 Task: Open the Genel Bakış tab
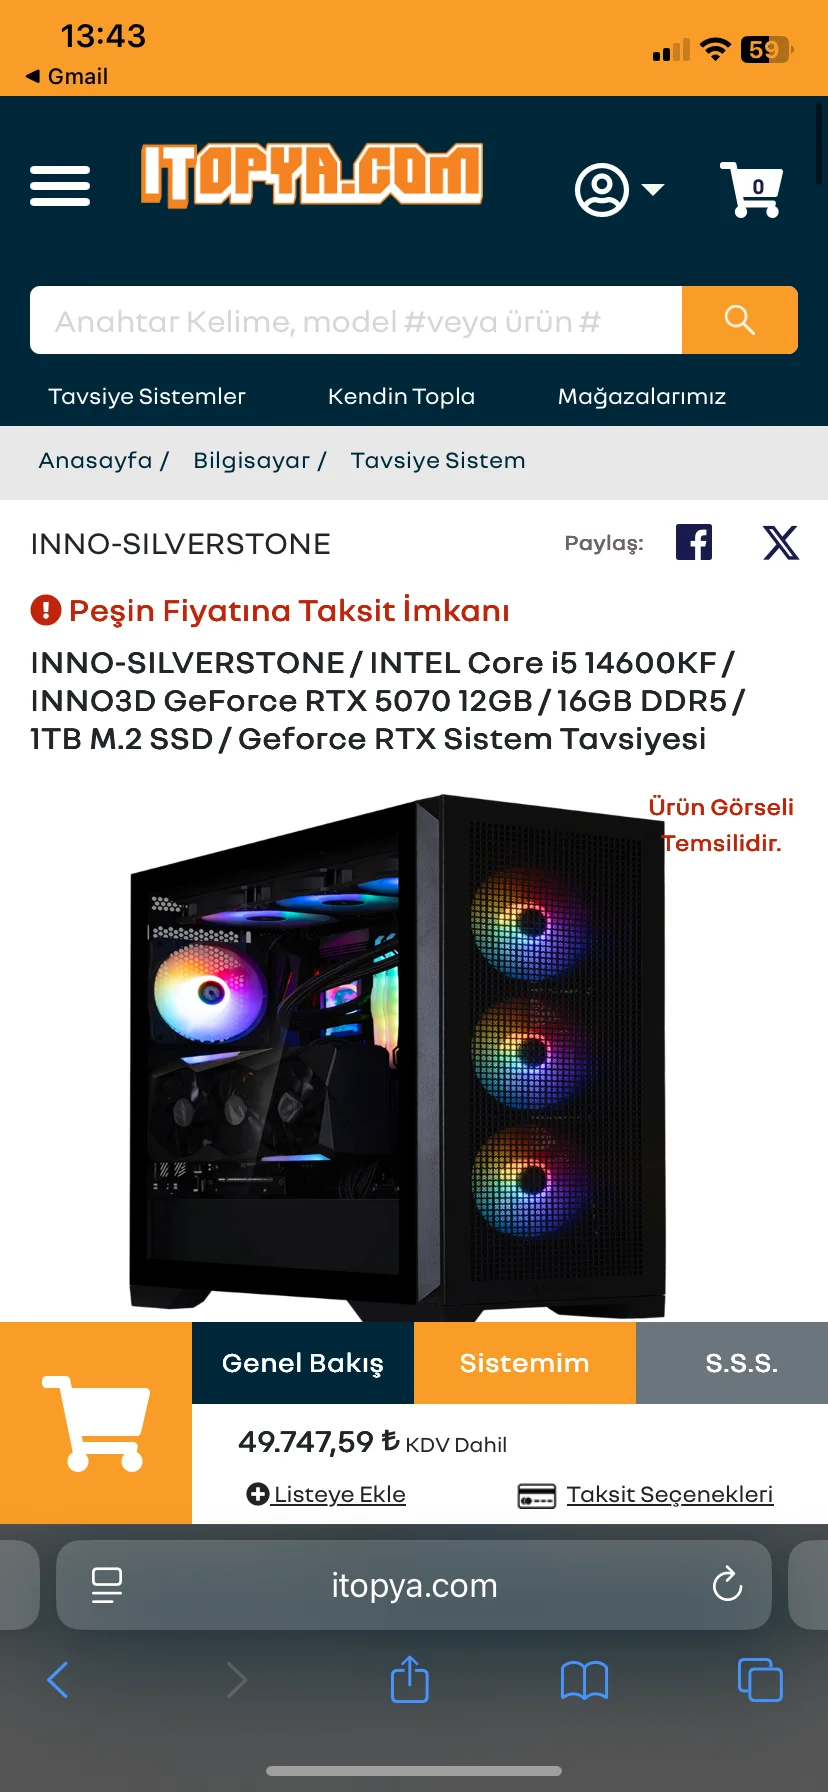pos(303,1363)
